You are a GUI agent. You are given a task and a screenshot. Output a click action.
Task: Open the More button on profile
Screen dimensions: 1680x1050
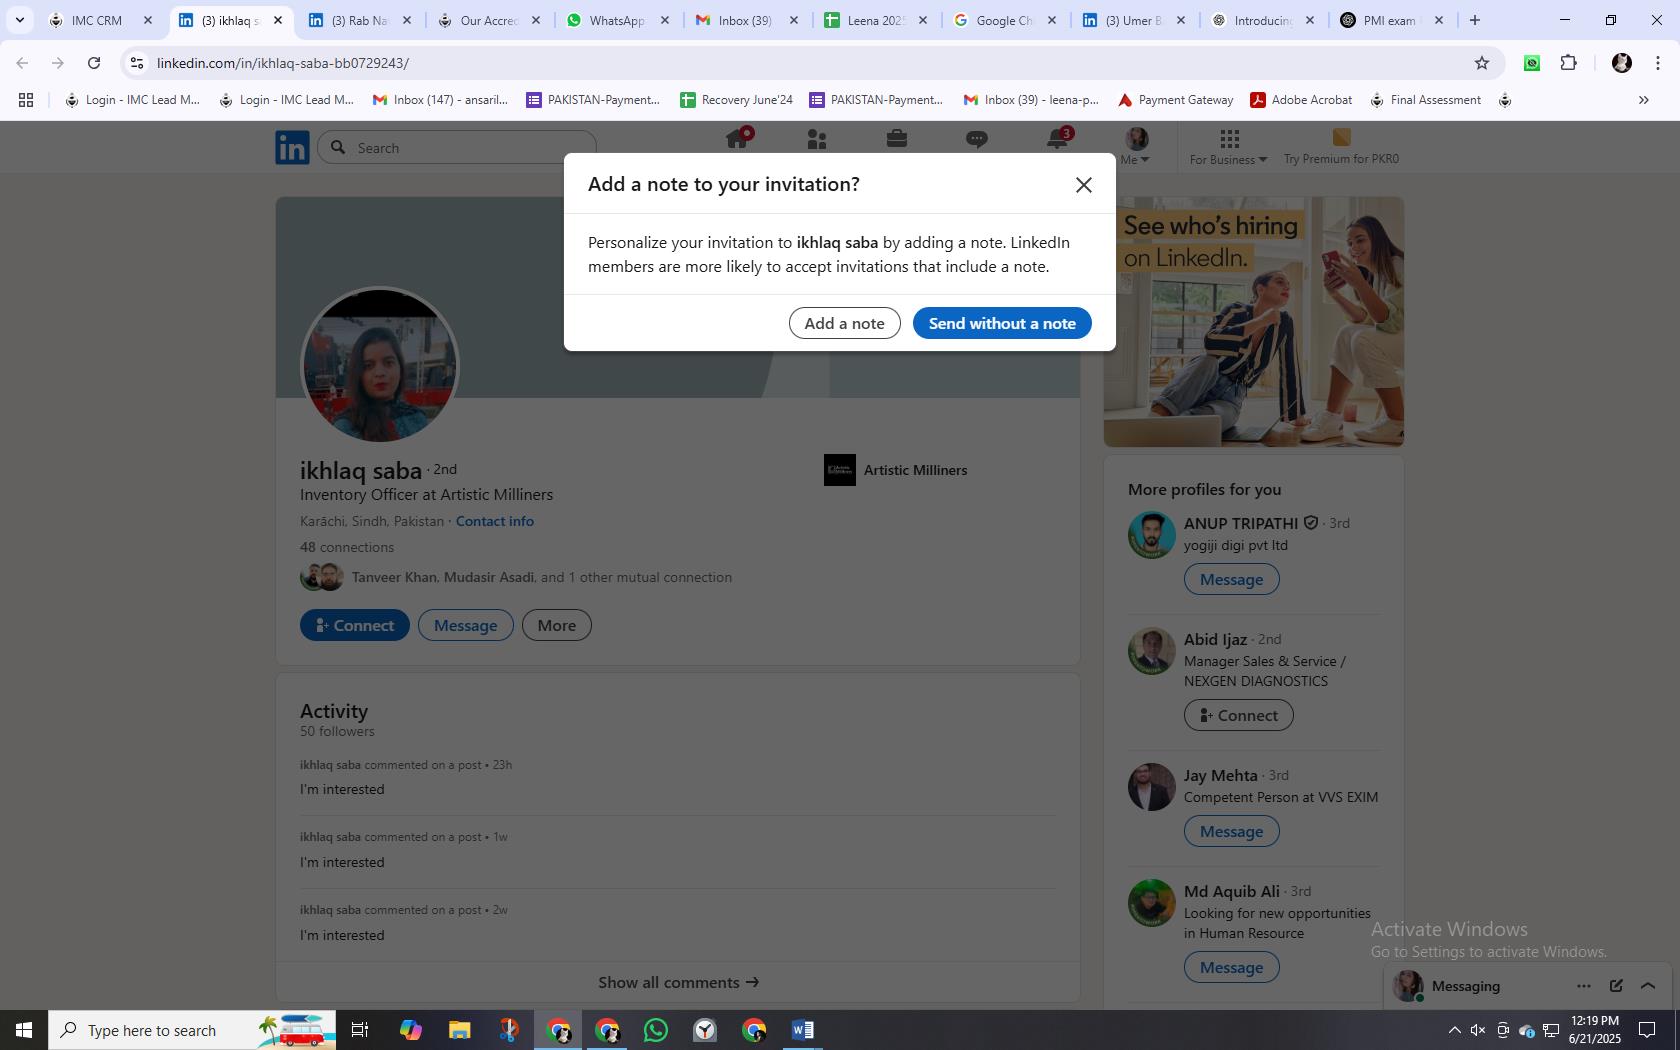[x=557, y=625]
